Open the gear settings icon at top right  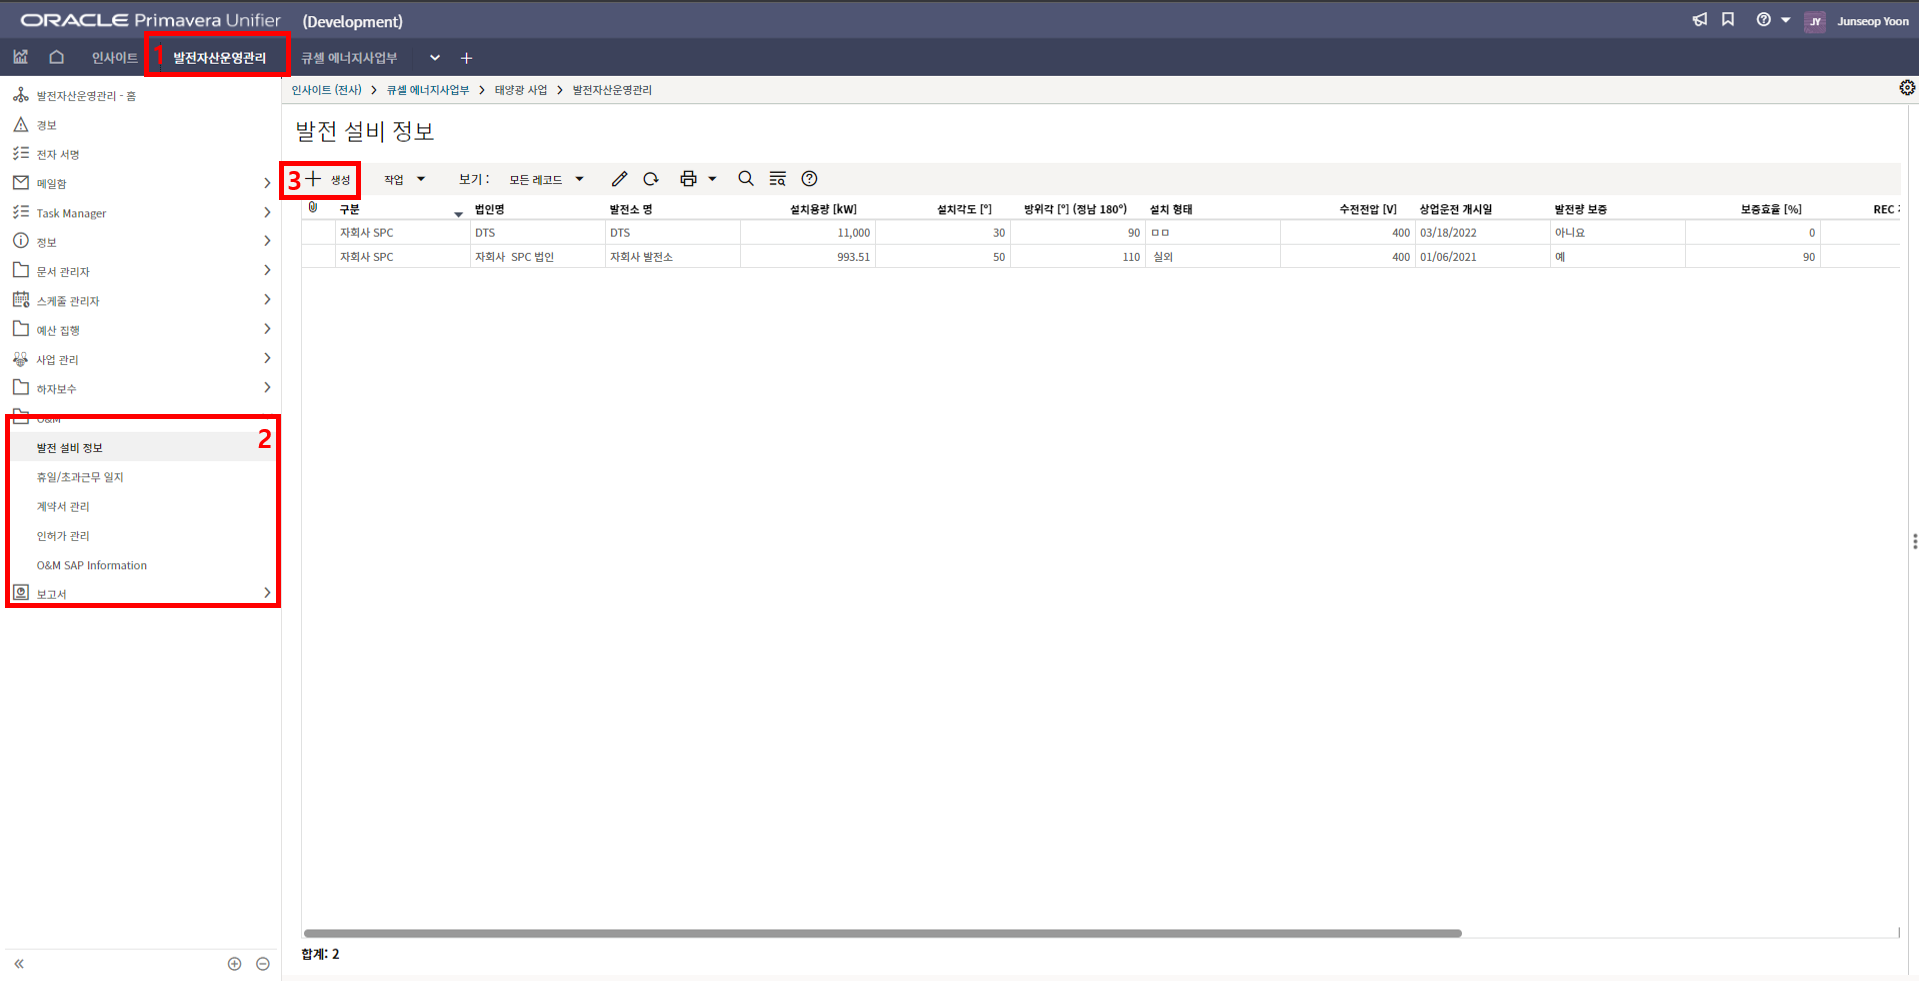tap(1907, 88)
